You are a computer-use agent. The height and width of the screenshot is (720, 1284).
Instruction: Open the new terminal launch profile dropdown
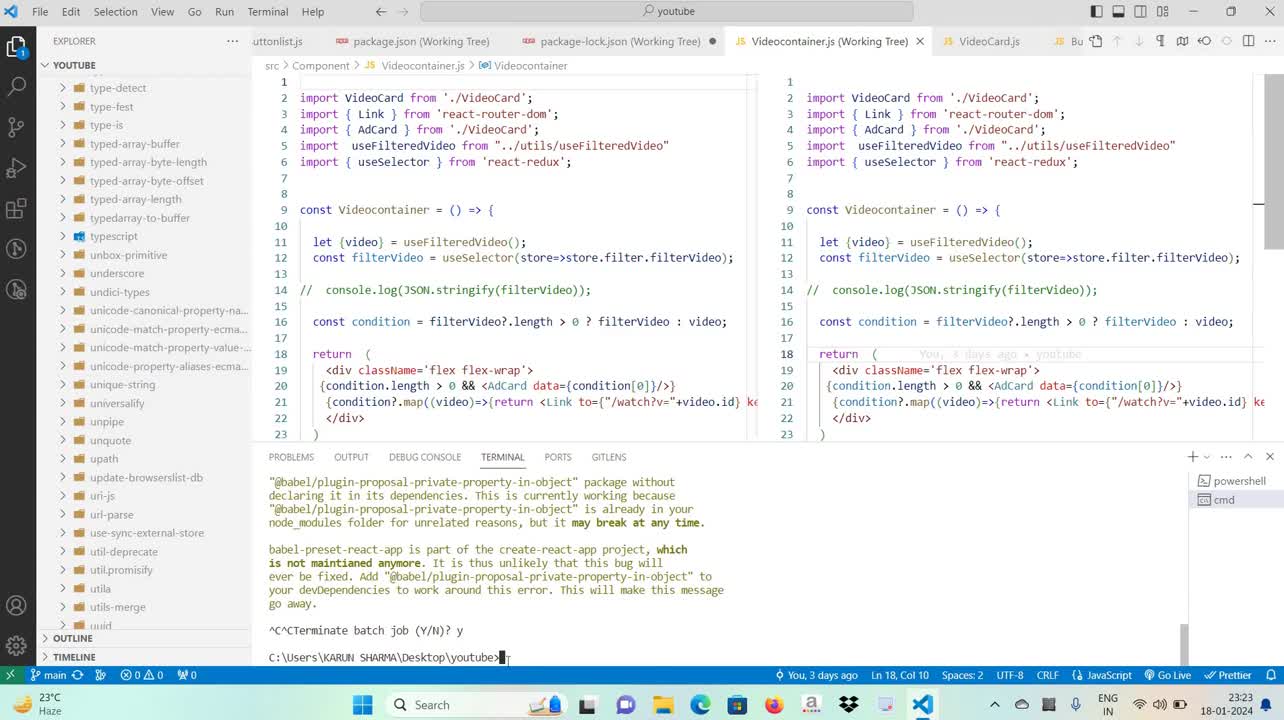pyautogui.click(x=1207, y=457)
